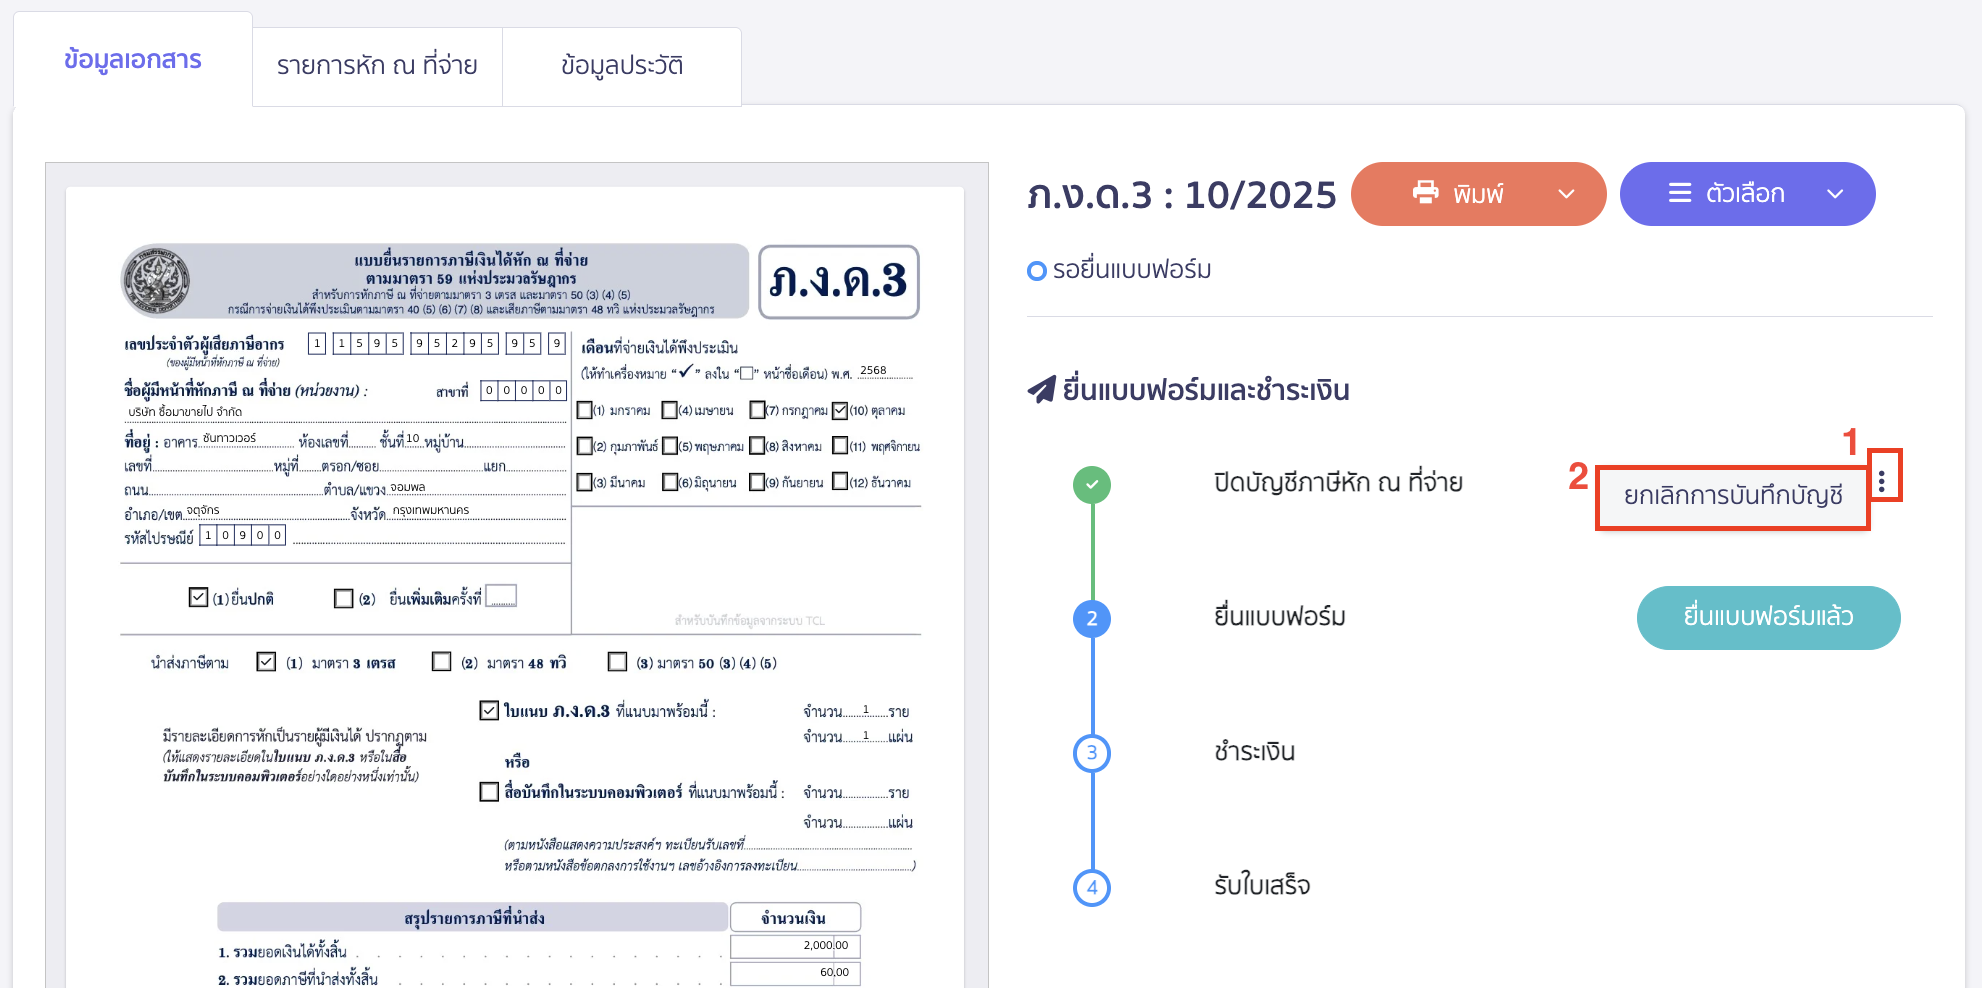Check the สื่อบันทึกในระบบคอมพิวเตอร์ checkbox
1982x988 pixels.
pos(487,793)
